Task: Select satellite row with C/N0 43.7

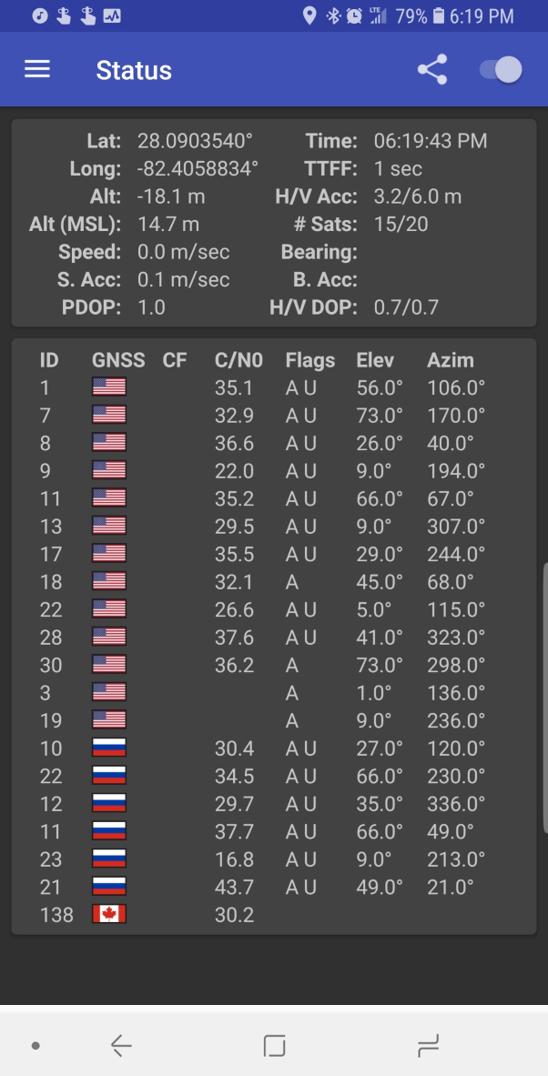Action: (x=274, y=887)
